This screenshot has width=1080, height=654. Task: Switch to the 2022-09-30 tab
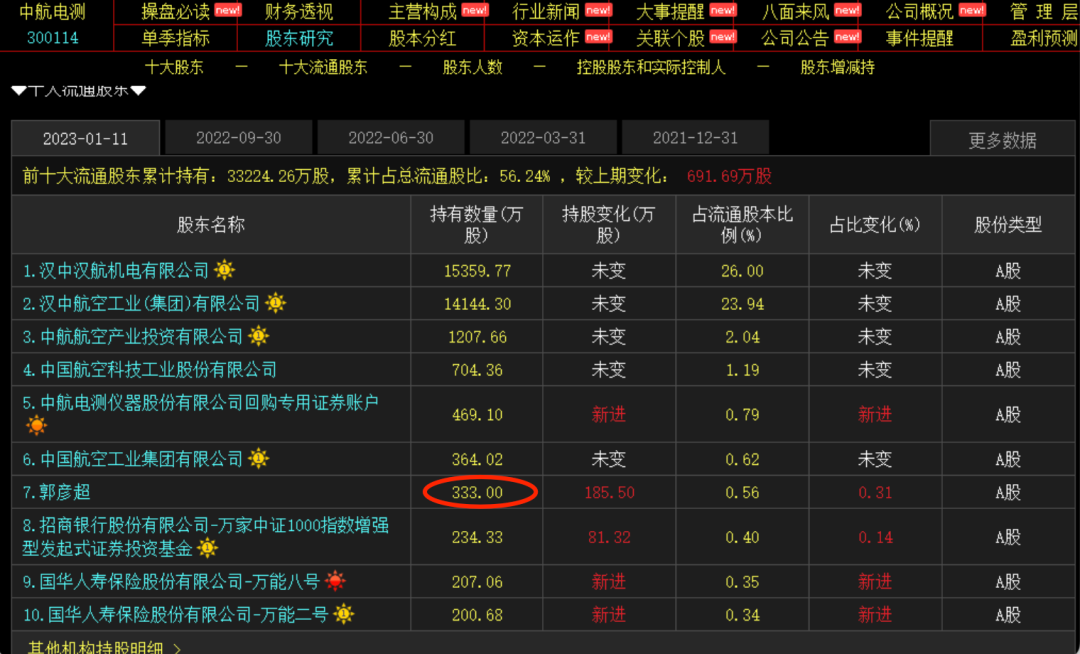point(238,138)
